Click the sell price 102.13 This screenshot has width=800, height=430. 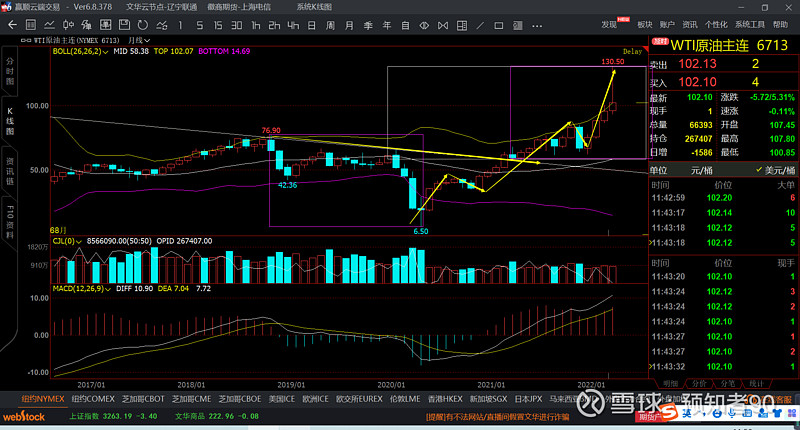point(697,64)
